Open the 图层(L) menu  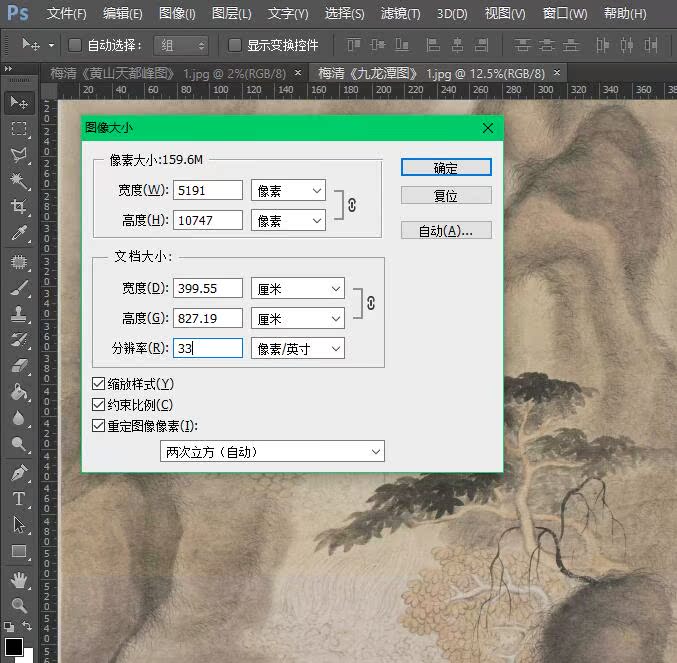pos(231,14)
